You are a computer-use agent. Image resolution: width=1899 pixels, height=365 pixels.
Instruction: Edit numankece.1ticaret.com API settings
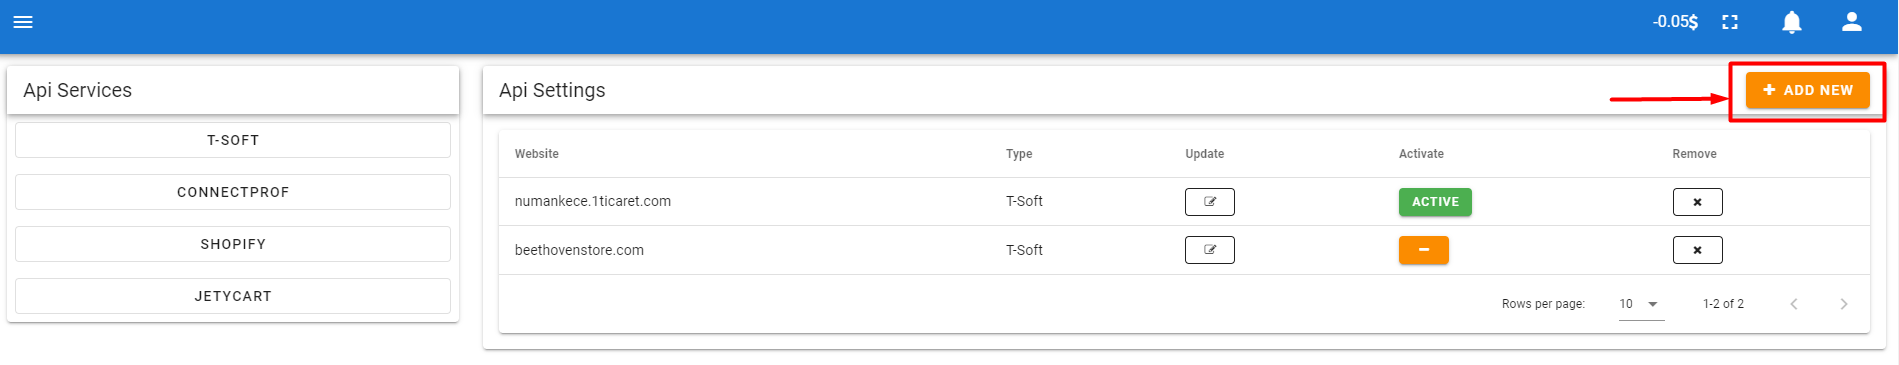pos(1210,202)
